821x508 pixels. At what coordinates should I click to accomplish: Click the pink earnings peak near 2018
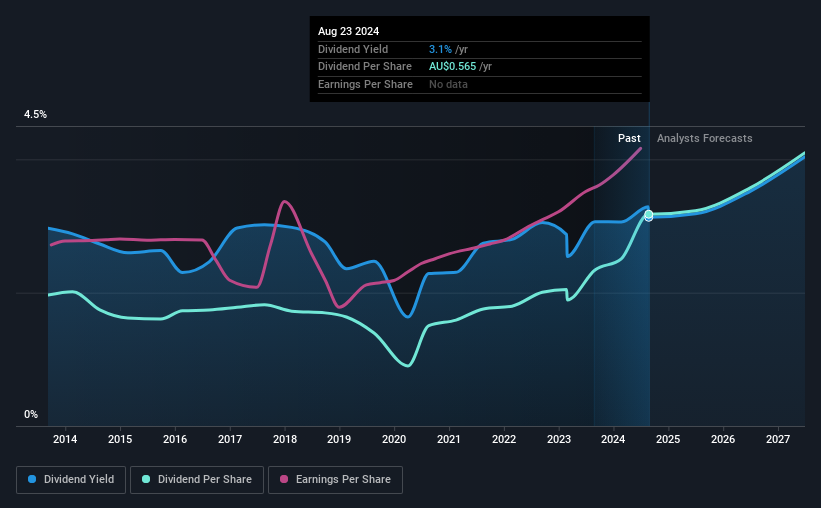pyautogui.click(x=284, y=202)
